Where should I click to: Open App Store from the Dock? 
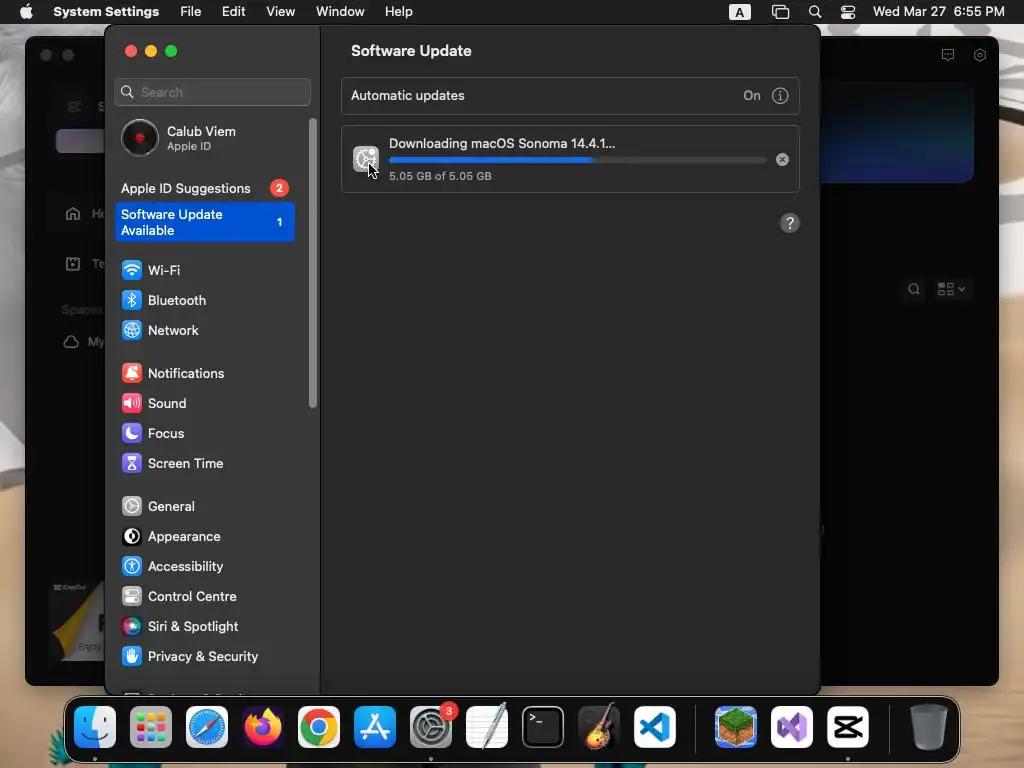click(x=375, y=727)
